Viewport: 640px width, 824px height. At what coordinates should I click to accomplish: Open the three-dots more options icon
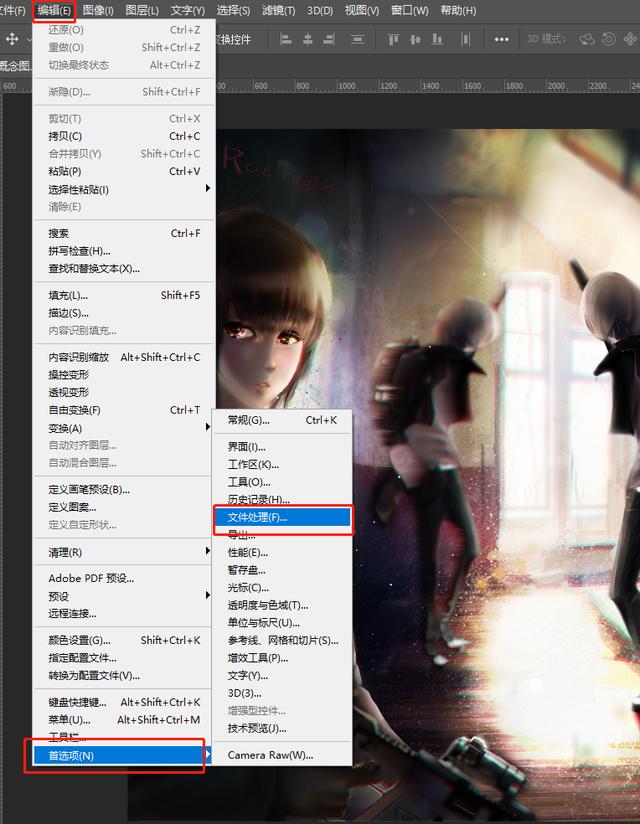pos(501,39)
